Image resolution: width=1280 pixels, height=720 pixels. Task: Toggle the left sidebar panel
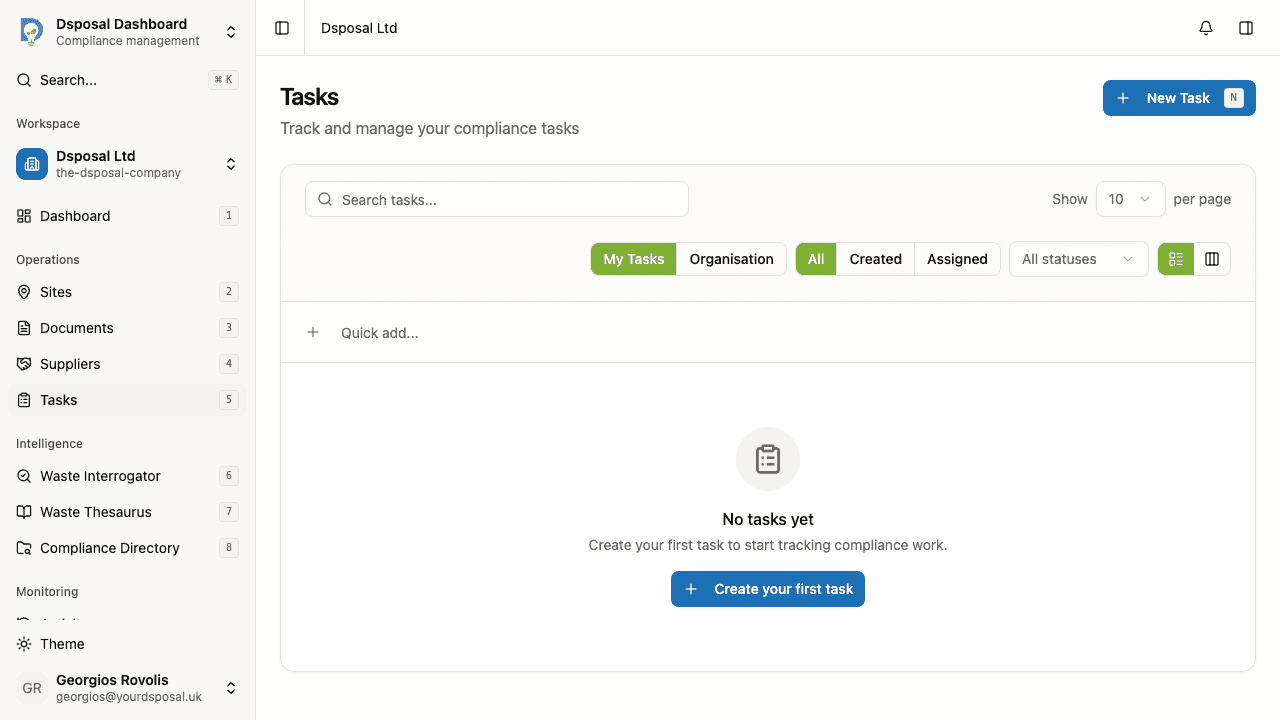pyautogui.click(x=281, y=28)
